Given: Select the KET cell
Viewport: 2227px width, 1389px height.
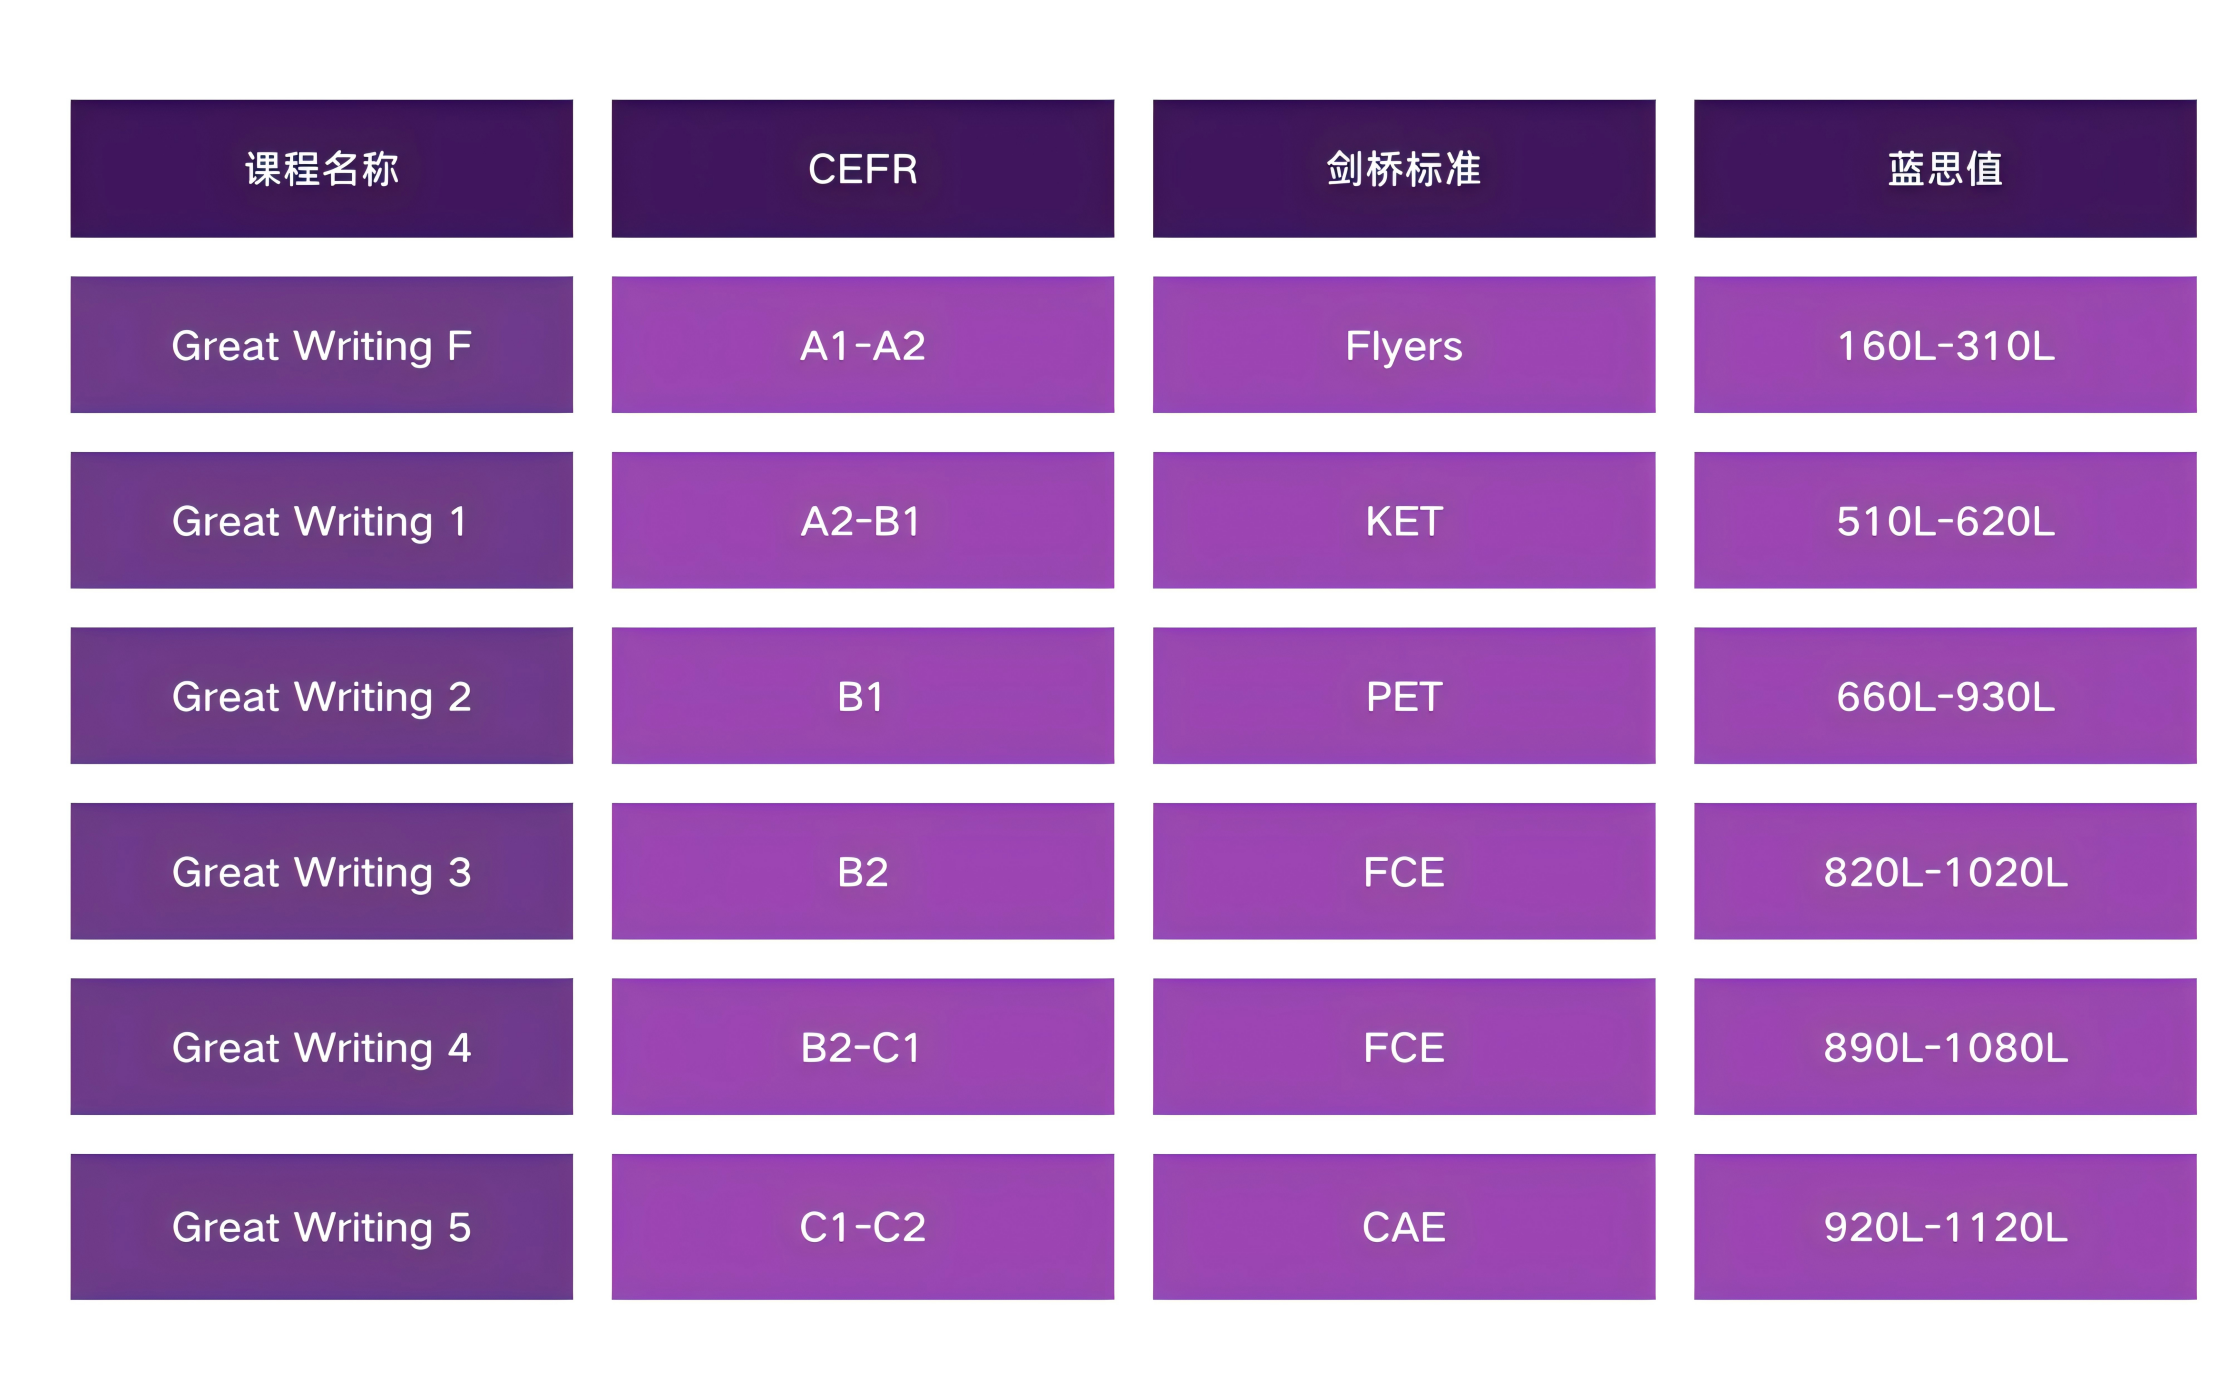Looking at the screenshot, I should pos(1403,520).
